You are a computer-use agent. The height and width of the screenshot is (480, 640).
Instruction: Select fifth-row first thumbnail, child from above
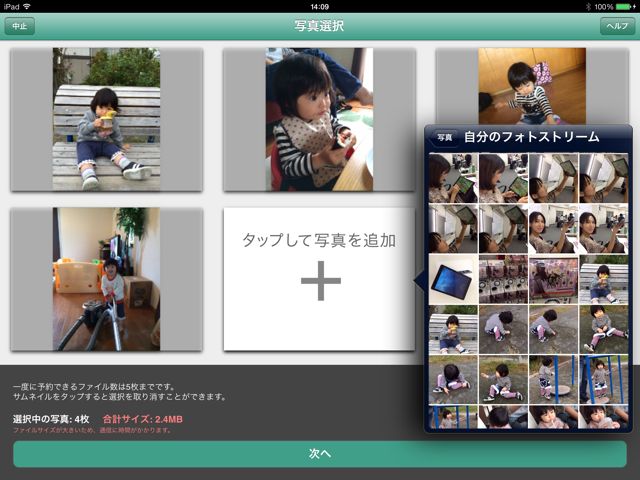pyautogui.click(x=453, y=380)
